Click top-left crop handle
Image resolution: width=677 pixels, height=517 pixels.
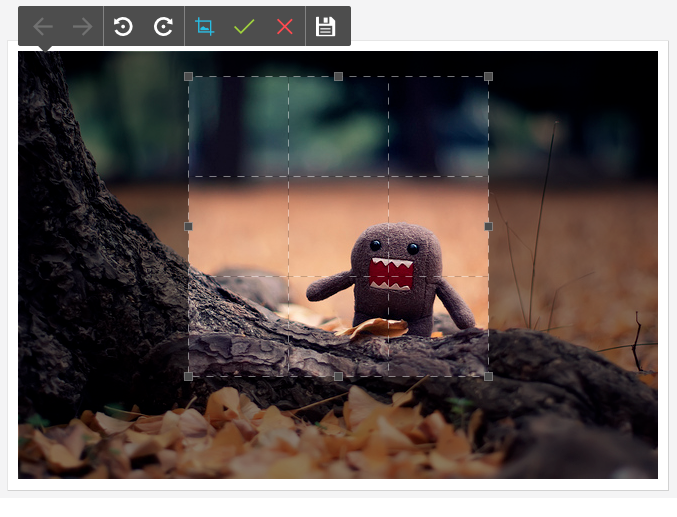tap(188, 76)
